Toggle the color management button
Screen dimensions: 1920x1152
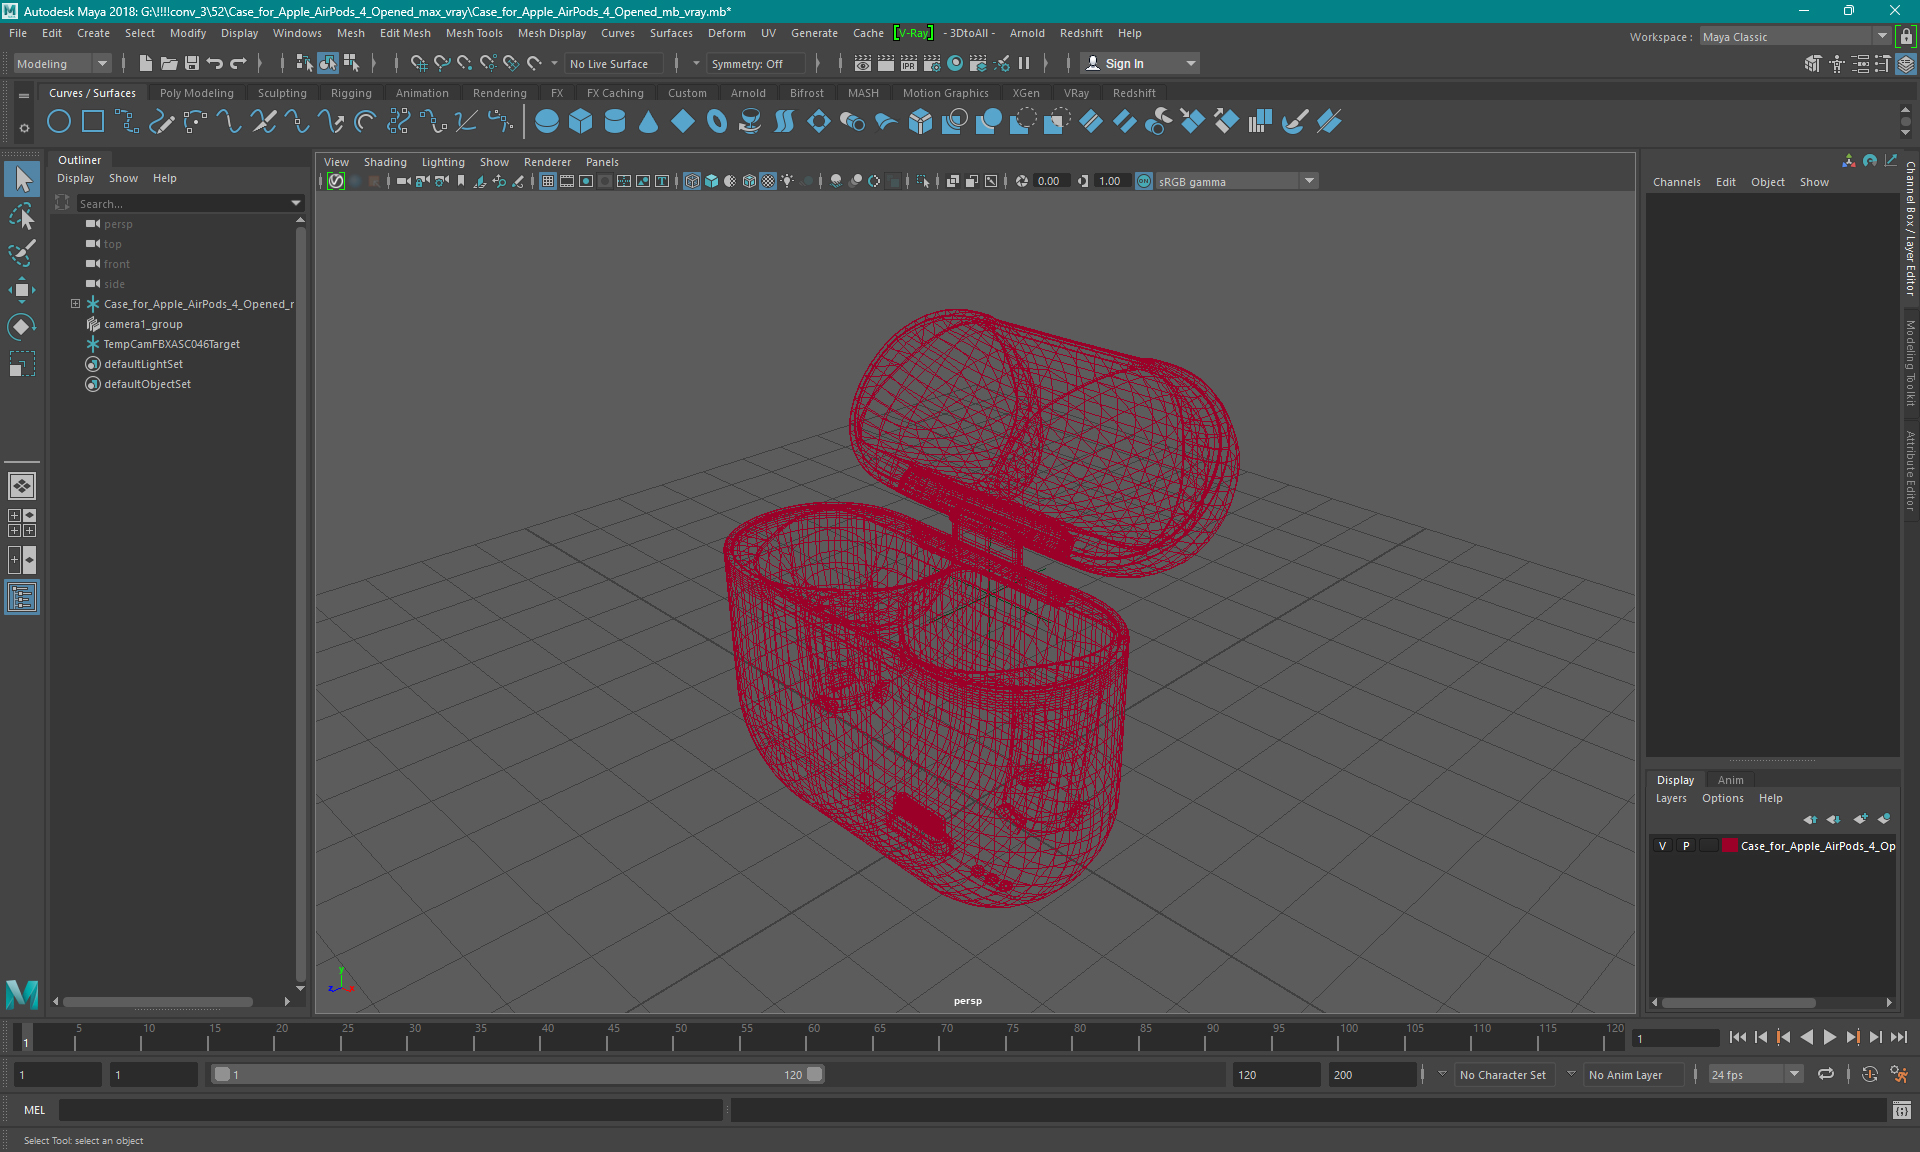1144,181
